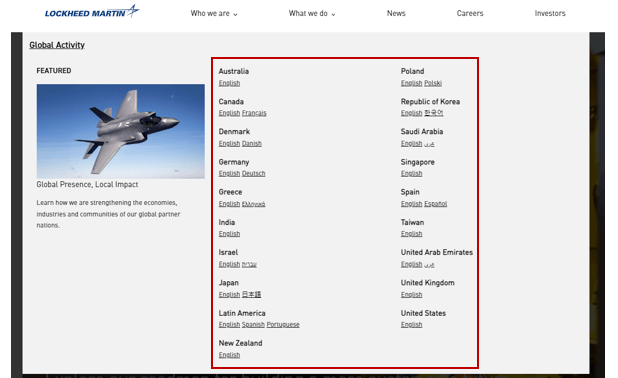Open Japan English site

229,294
